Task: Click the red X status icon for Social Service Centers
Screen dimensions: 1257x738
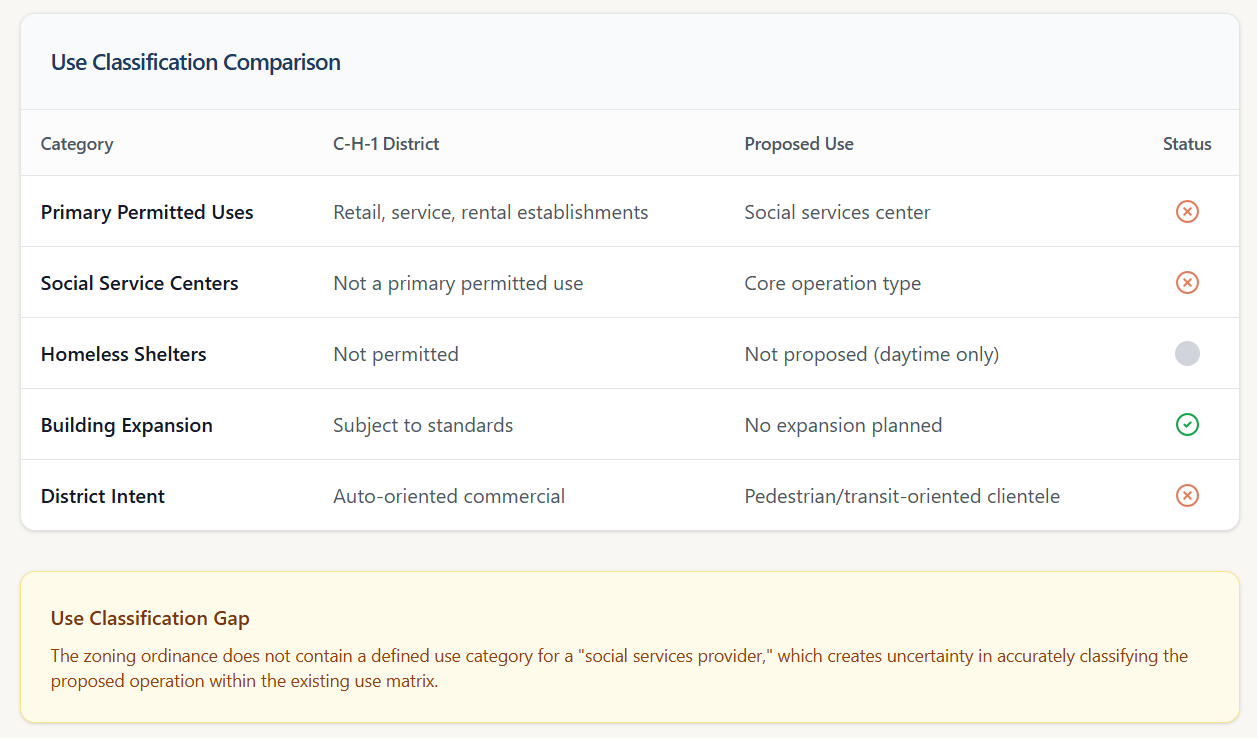Action: coord(1187,283)
